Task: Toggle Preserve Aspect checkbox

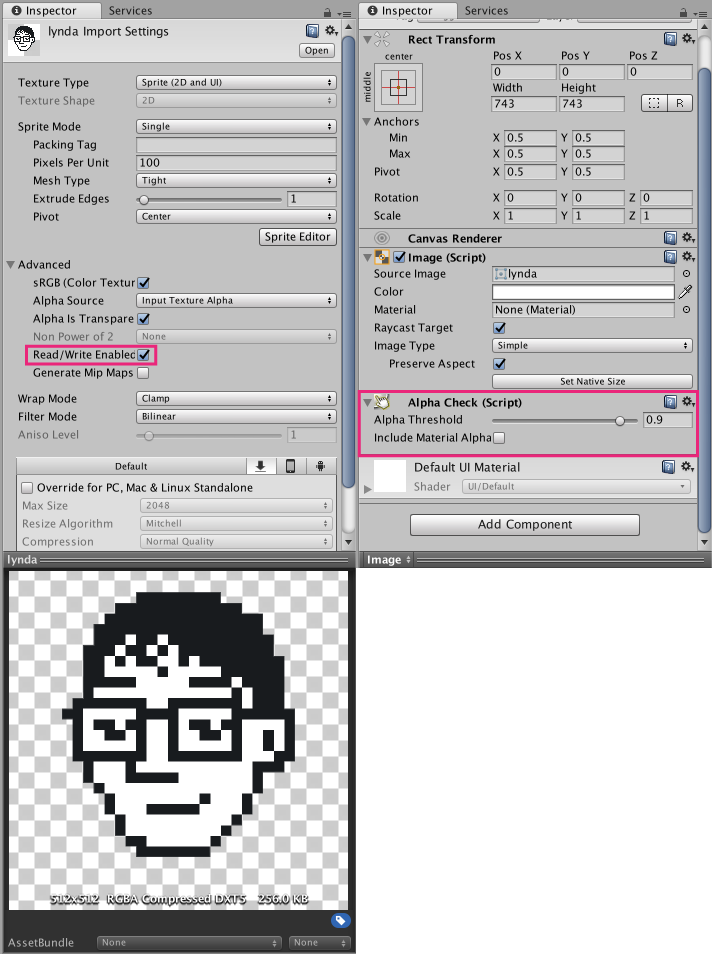Action: click(500, 364)
